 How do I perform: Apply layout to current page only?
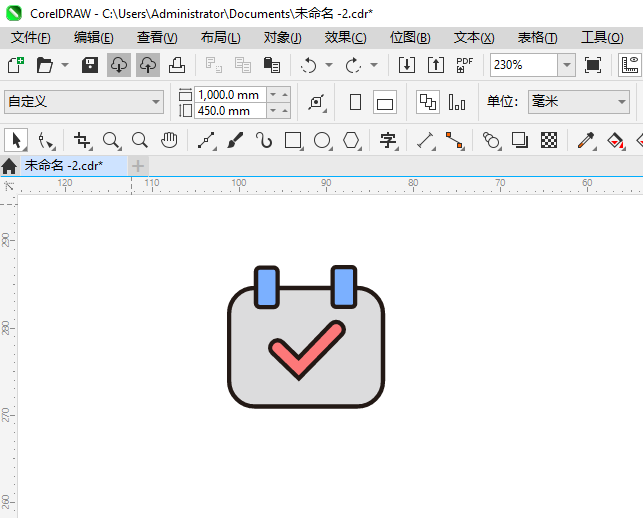(457, 102)
